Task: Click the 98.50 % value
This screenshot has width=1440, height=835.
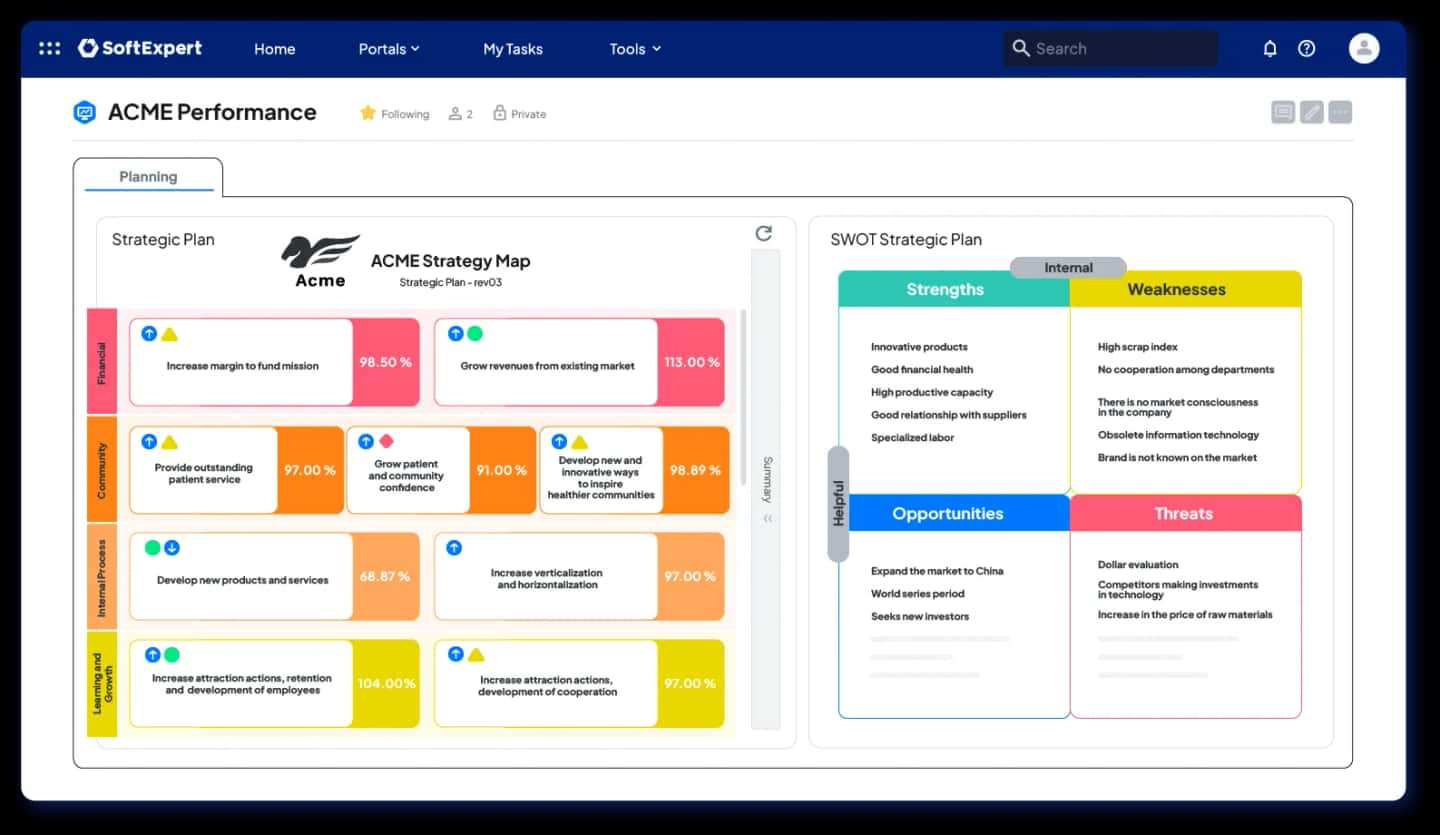Action: pyautogui.click(x=385, y=362)
